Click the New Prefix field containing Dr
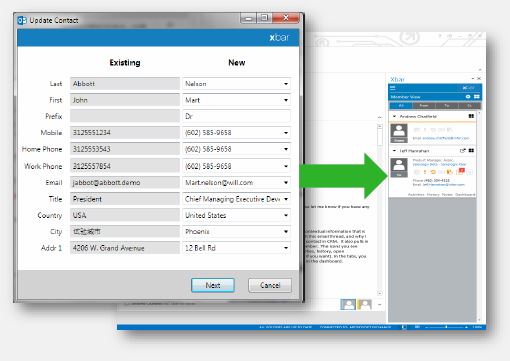510x361 pixels. point(236,116)
